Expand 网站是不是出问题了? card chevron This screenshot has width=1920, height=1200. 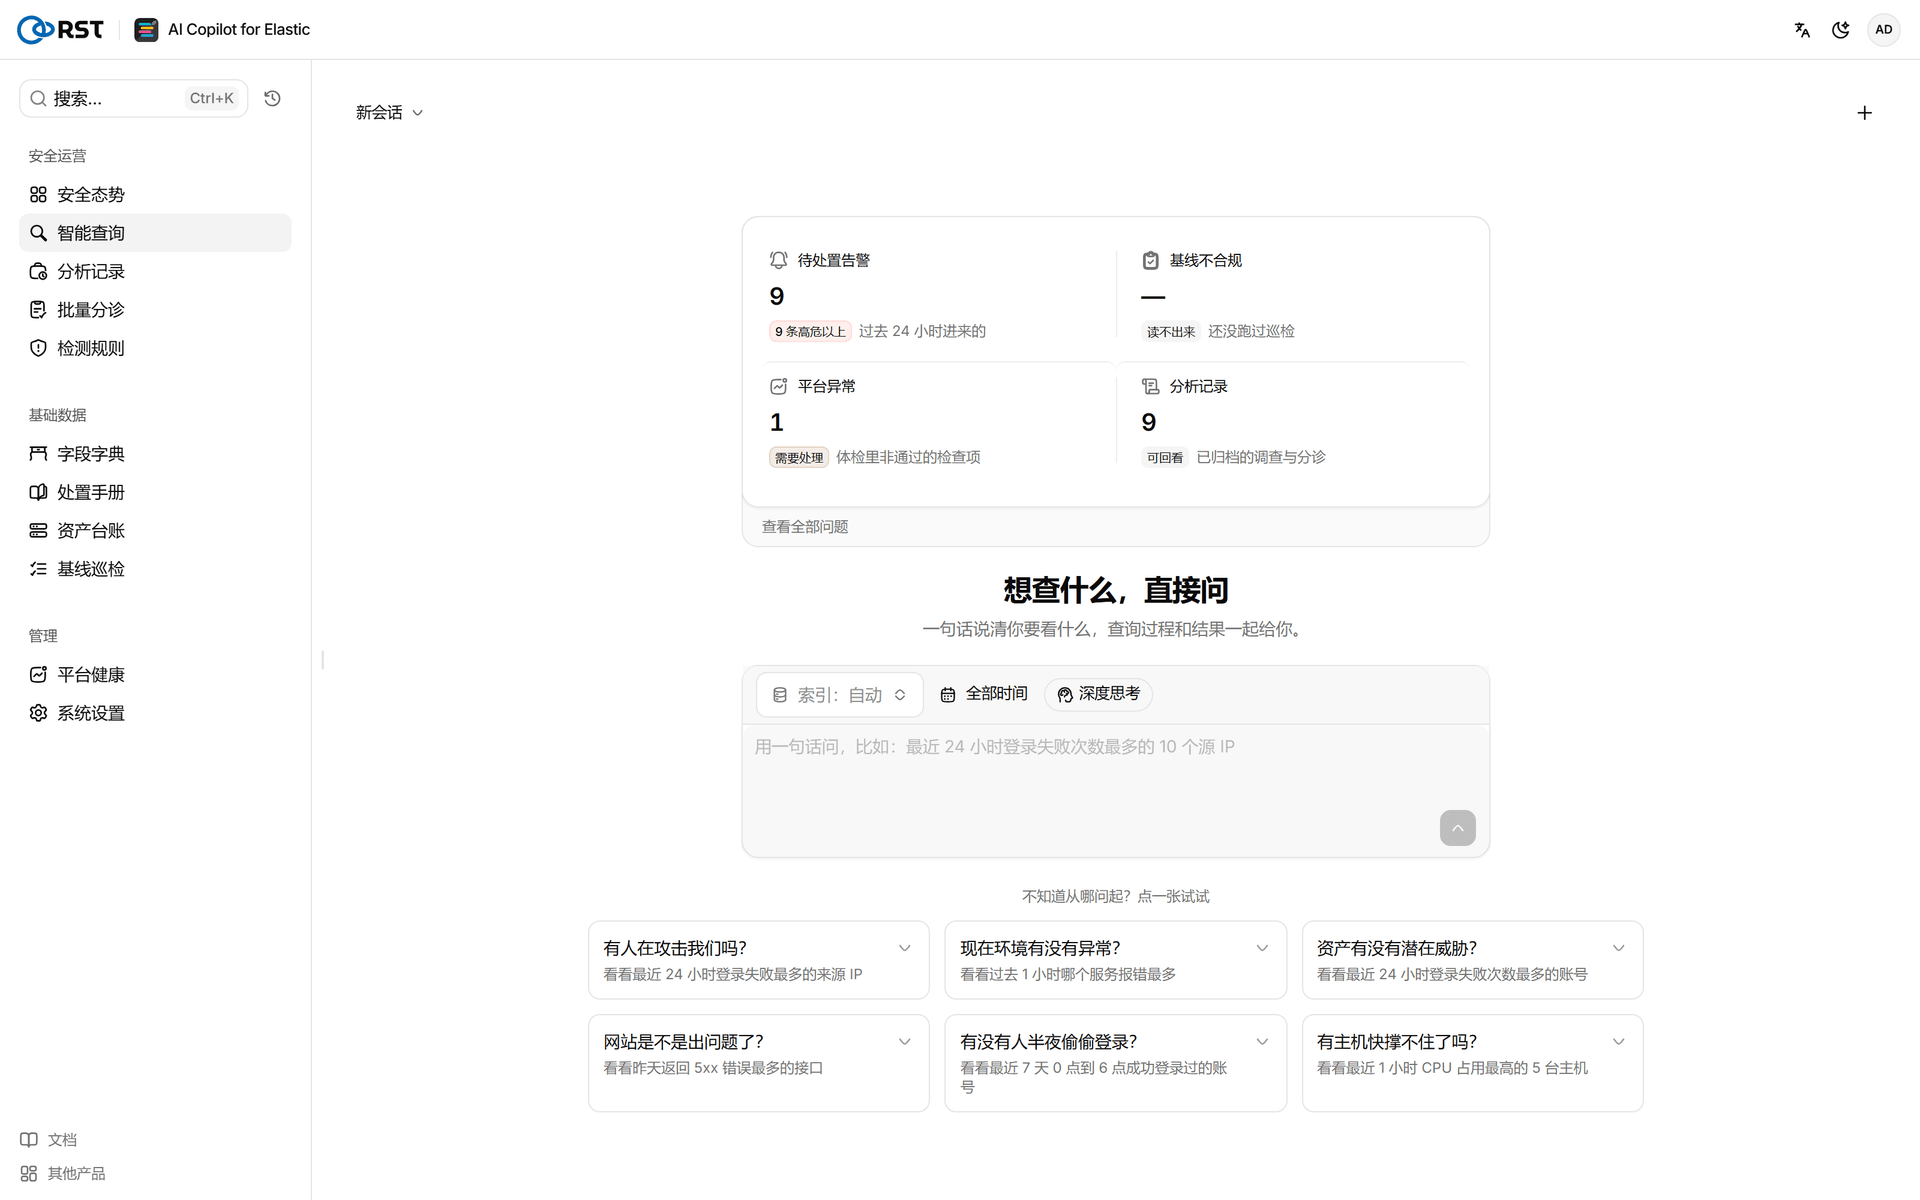[905, 1042]
